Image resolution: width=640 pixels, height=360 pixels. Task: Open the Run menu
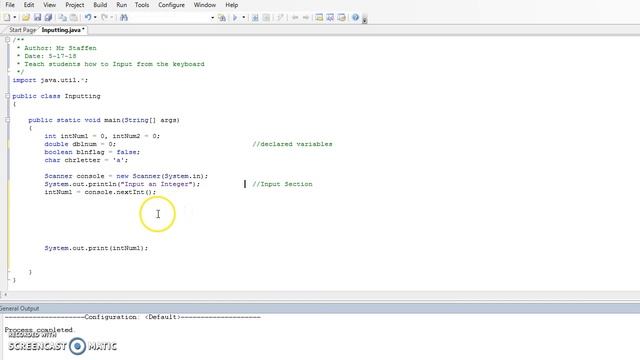point(122,5)
